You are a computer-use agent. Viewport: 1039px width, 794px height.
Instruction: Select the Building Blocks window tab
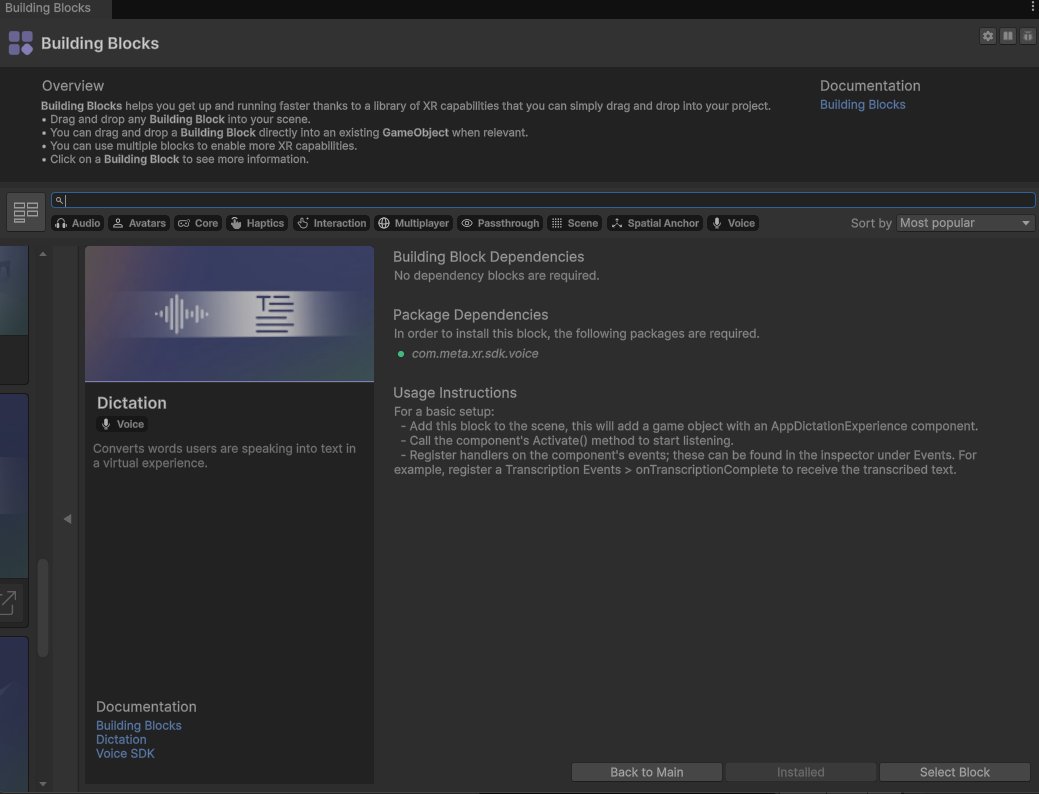click(48, 8)
